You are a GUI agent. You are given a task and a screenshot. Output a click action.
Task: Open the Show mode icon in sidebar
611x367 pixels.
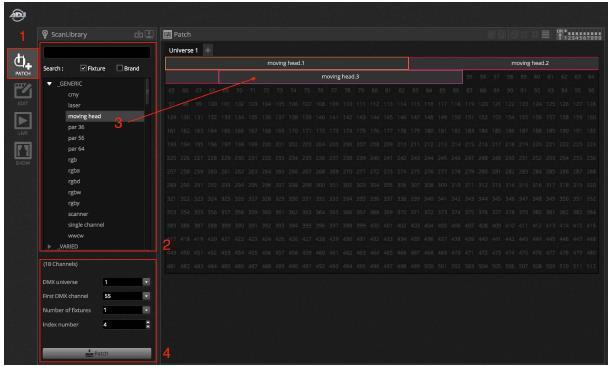click(23, 153)
